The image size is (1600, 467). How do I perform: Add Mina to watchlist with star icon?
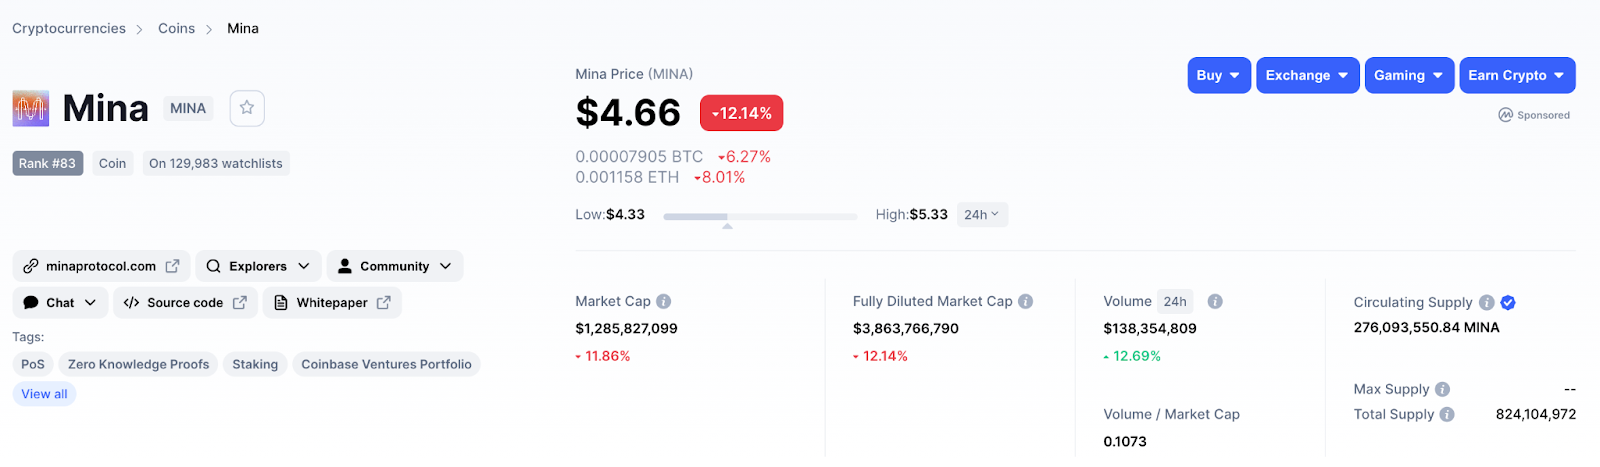point(247,108)
